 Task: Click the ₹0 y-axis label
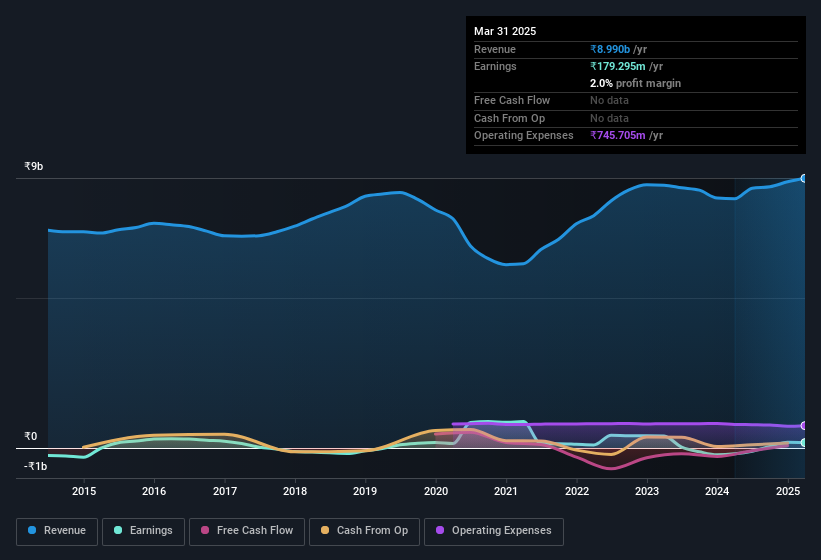(30, 436)
